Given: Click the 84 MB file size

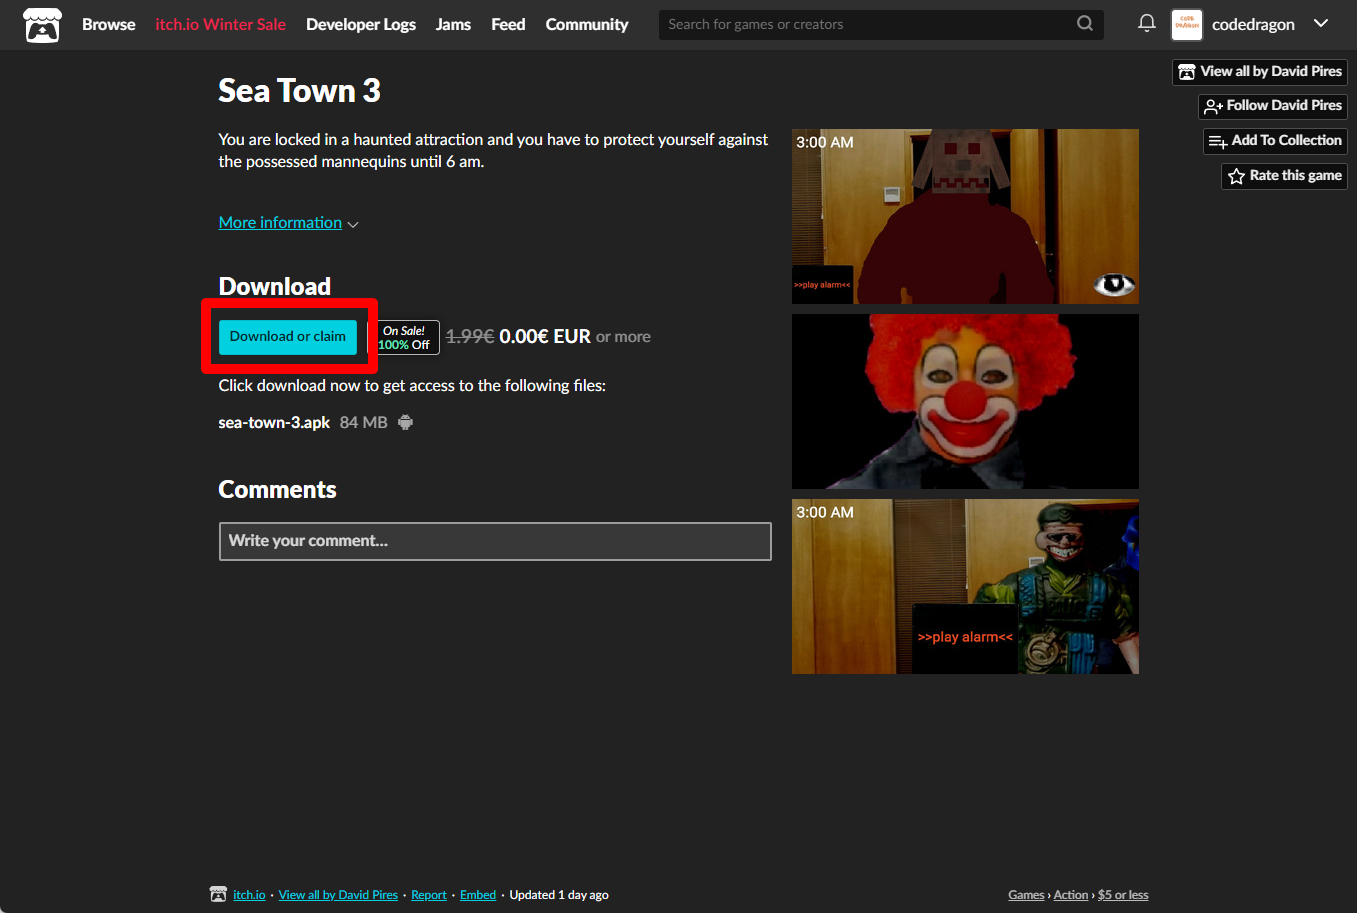Looking at the screenshot, I should pyautogui.click(x=363, y=422).
